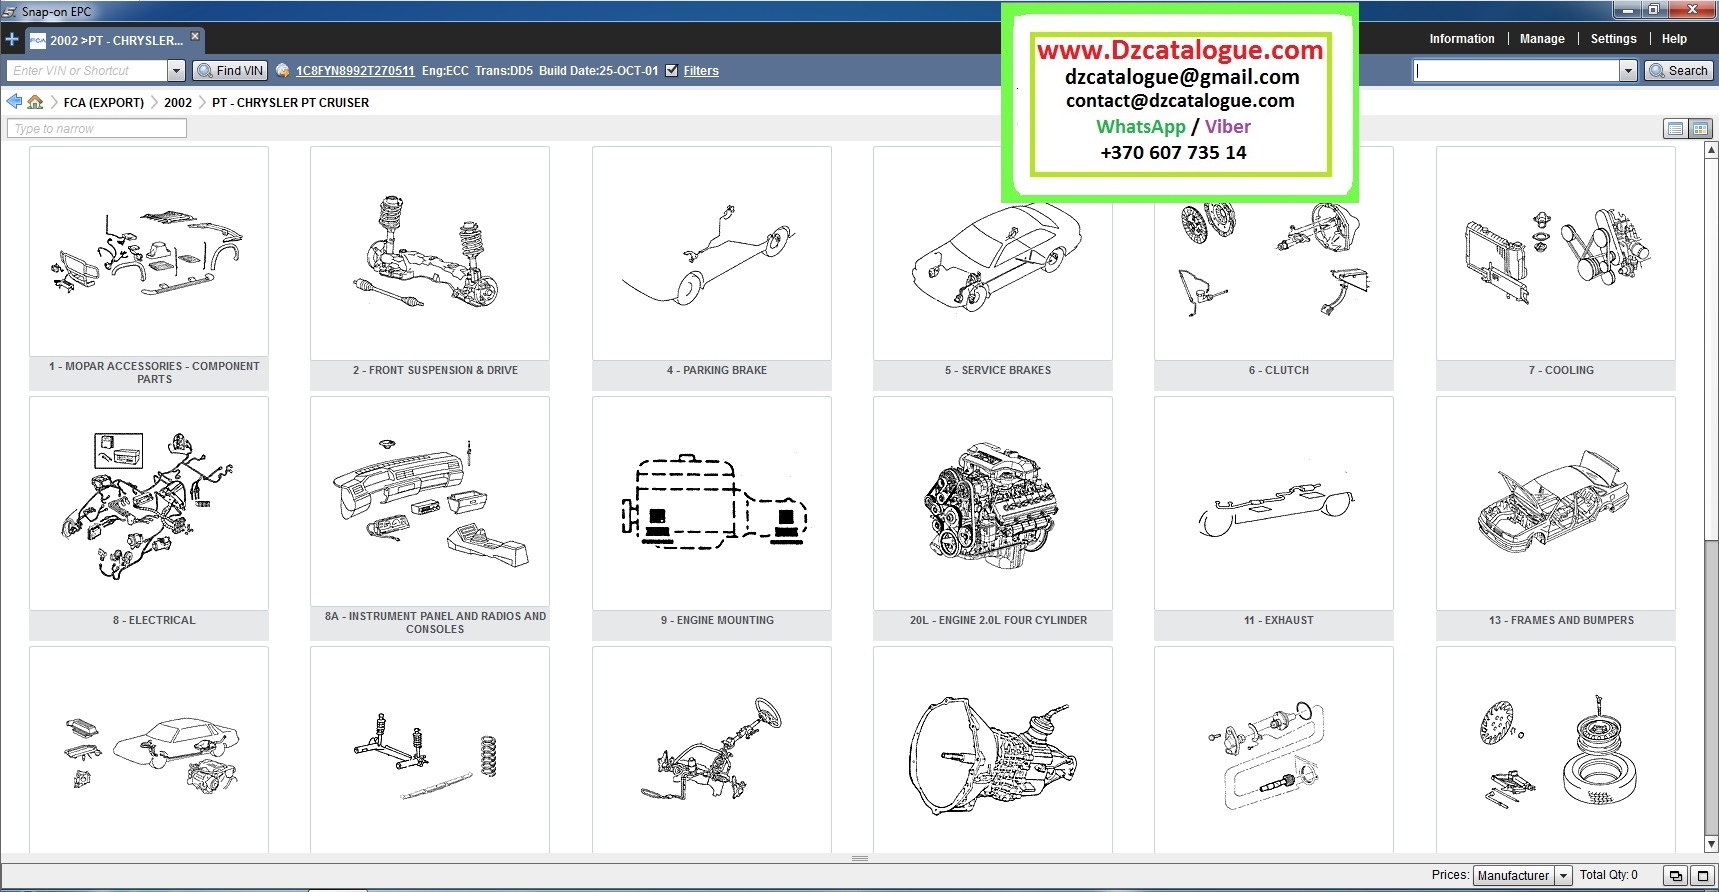This screenshot has width=1719, height=892.
Task: Switch to list view icon
Action: point(1675,129)
